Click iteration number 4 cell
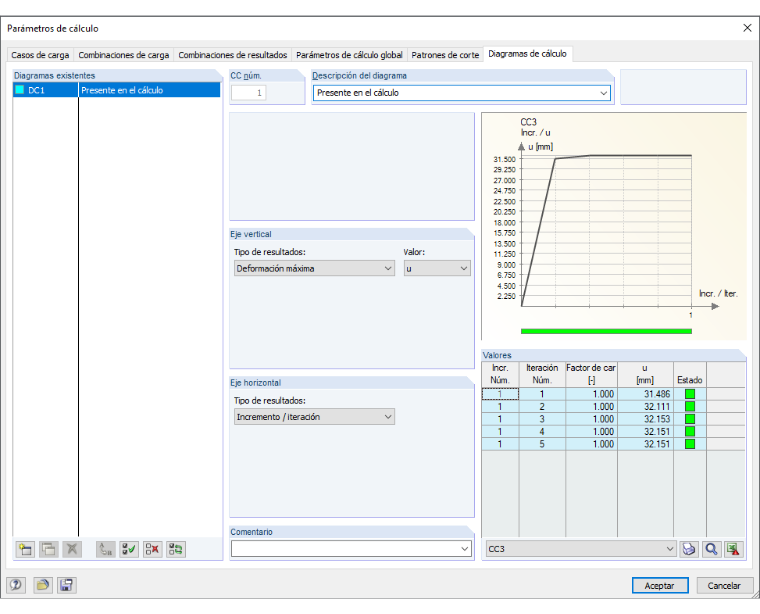Image resolution: width=760 pixels, height=614 pixels. [542, 432]
